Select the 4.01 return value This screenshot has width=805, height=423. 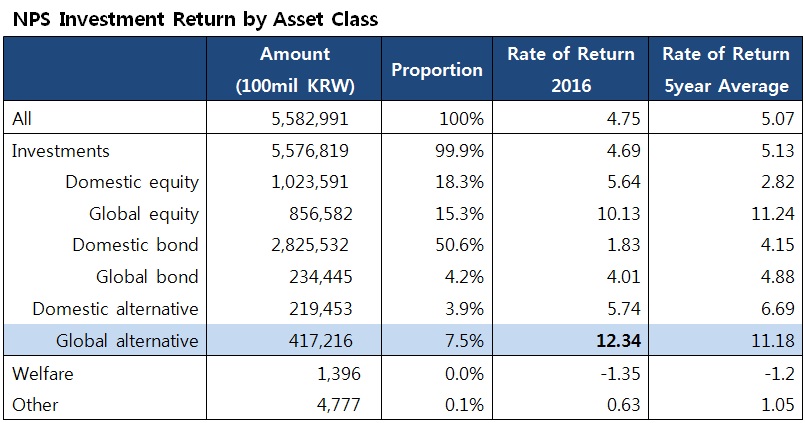(623, 277)
